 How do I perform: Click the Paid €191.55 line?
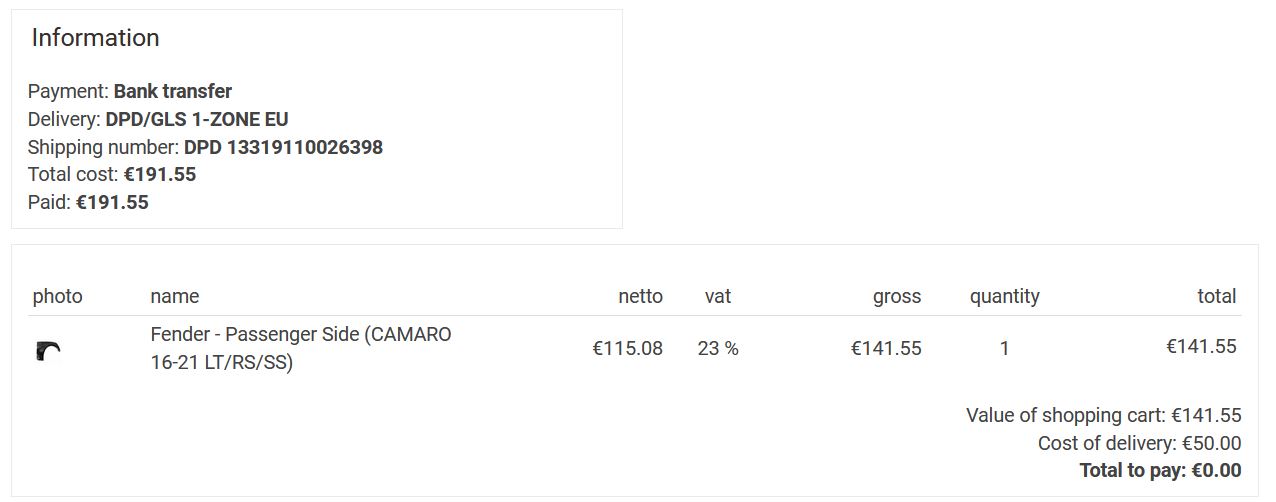88,202
